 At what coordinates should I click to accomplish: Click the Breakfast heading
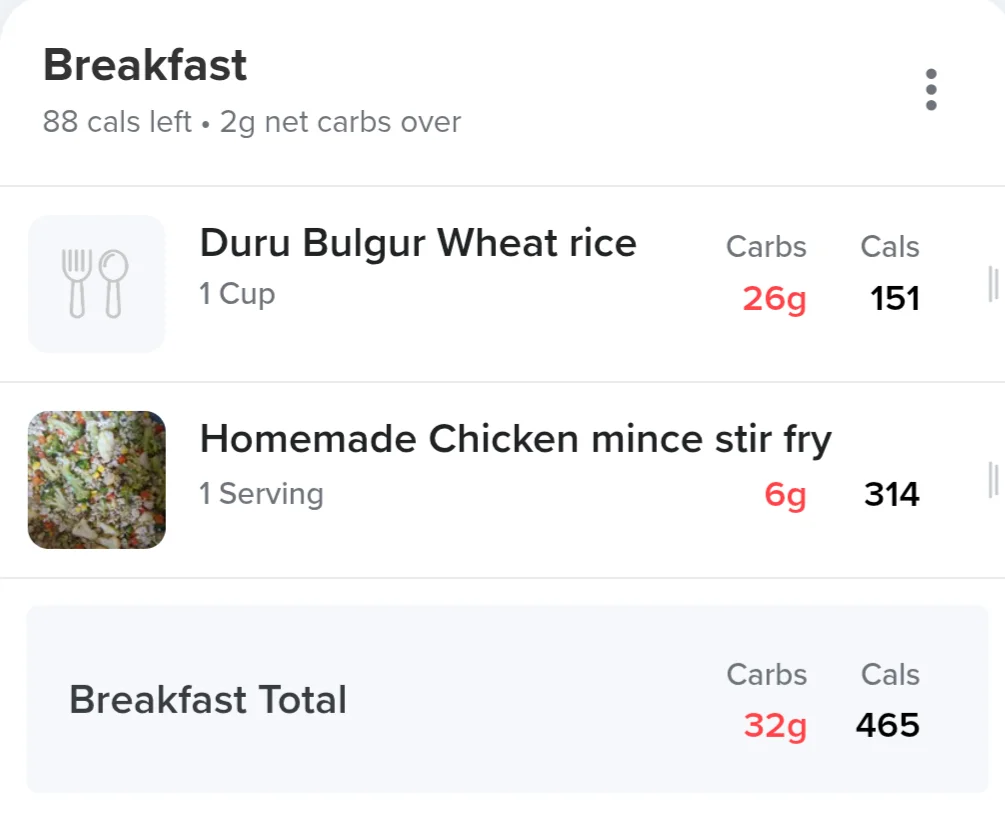145,65
